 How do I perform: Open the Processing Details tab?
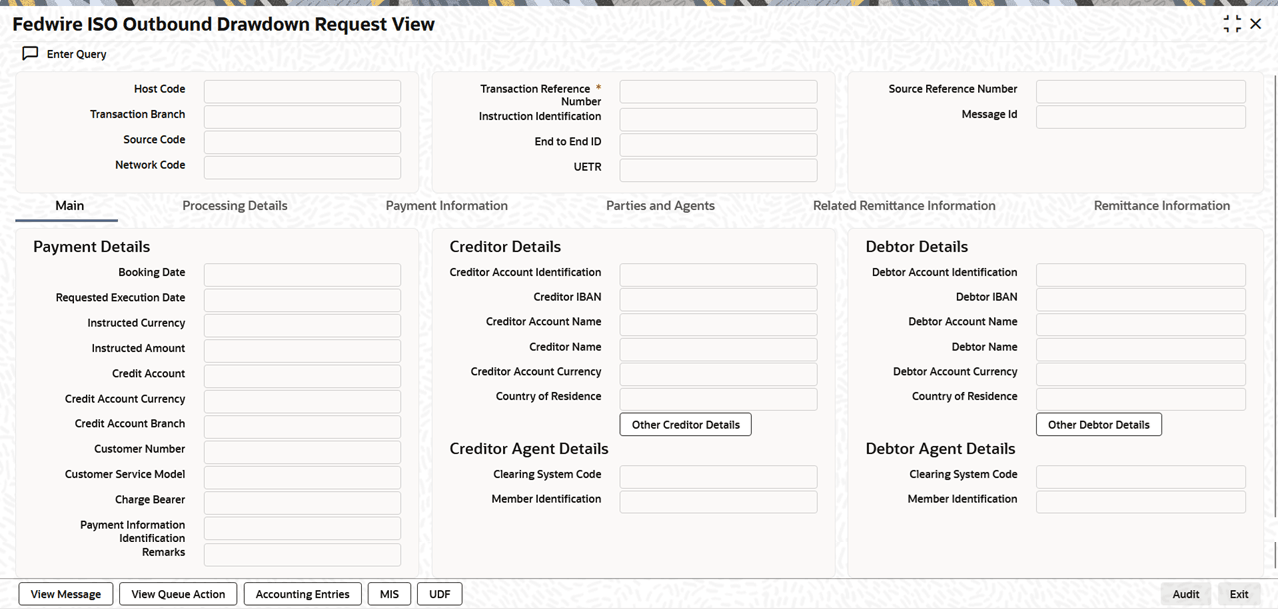coord(235,206)
